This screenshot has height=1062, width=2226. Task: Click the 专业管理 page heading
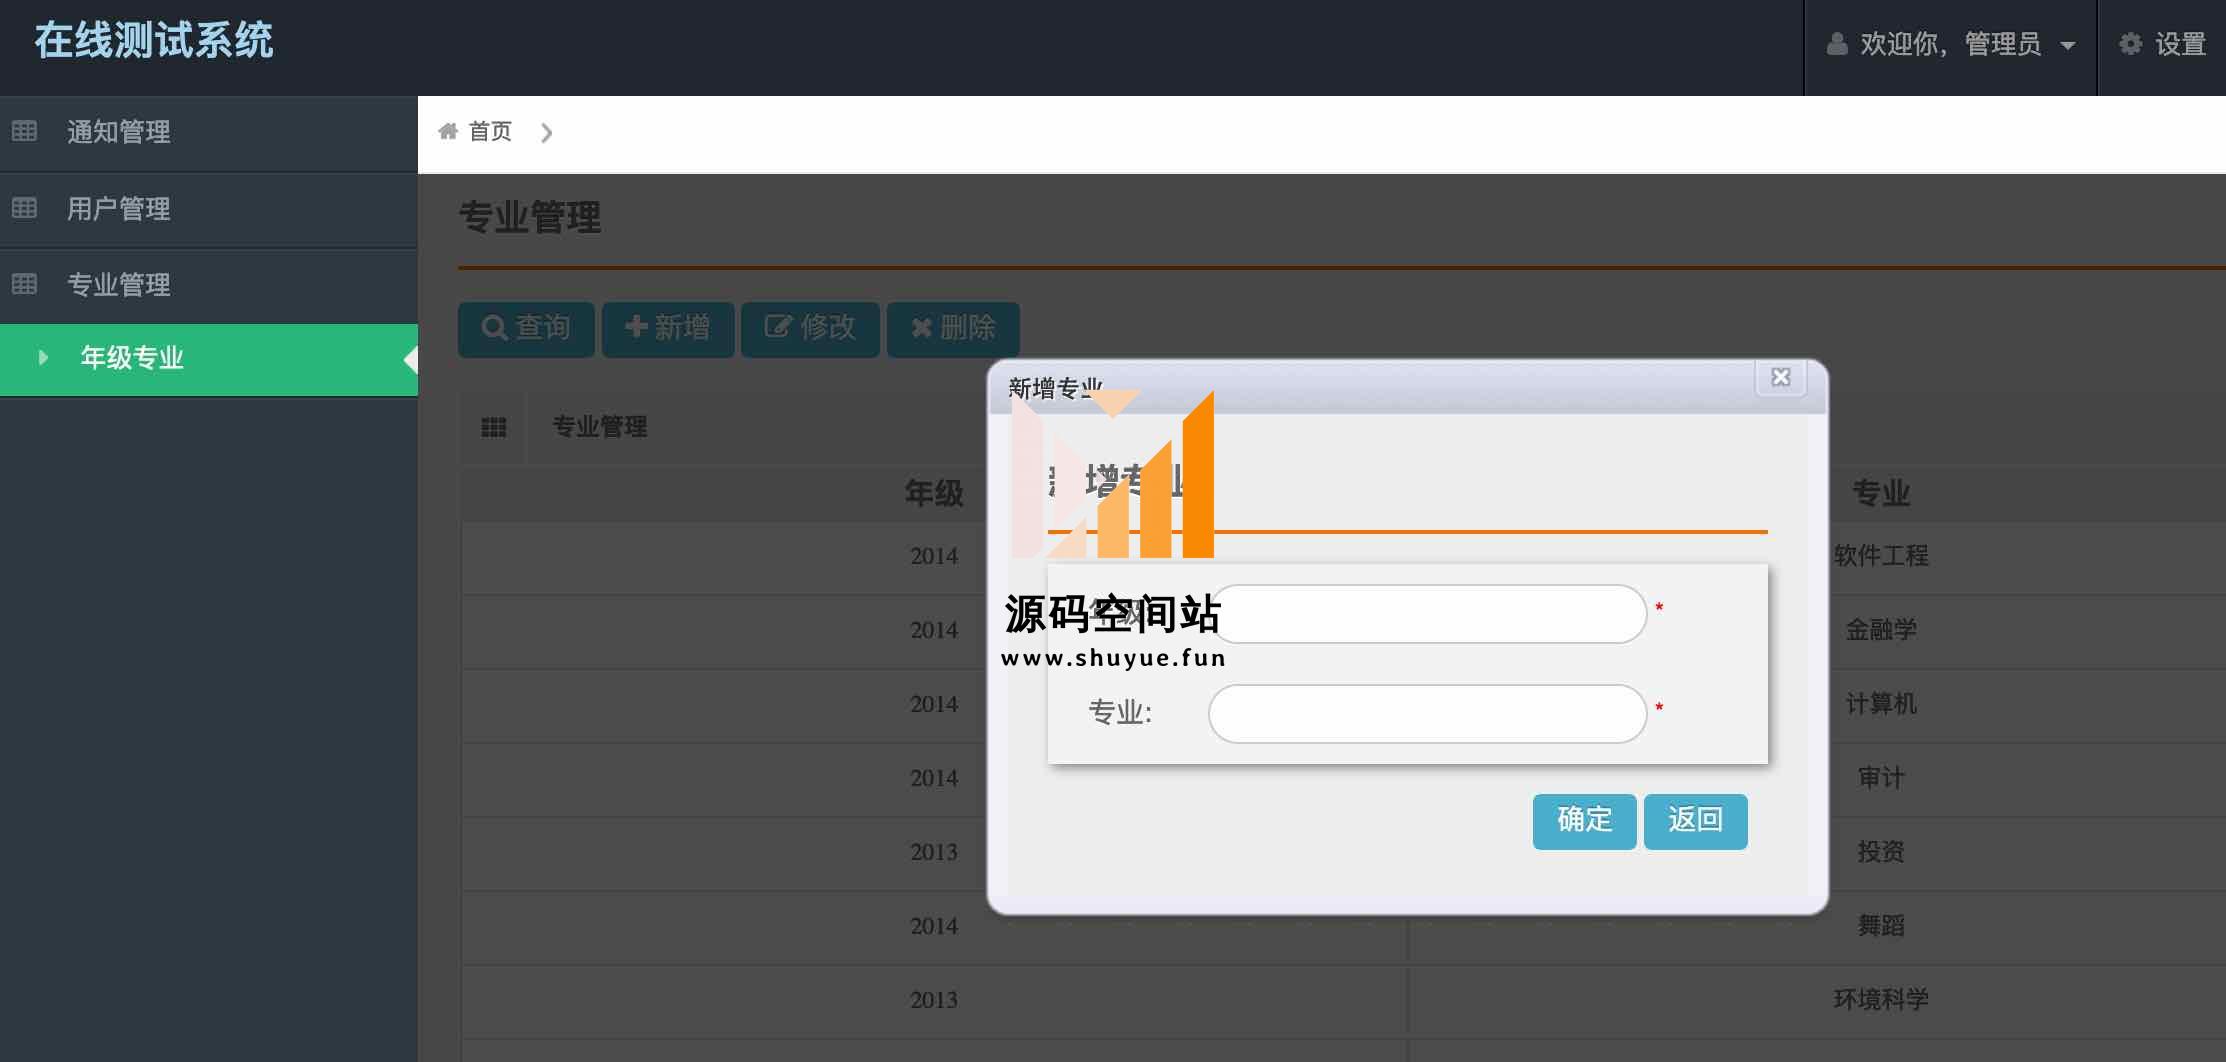[x=530, y=218]
